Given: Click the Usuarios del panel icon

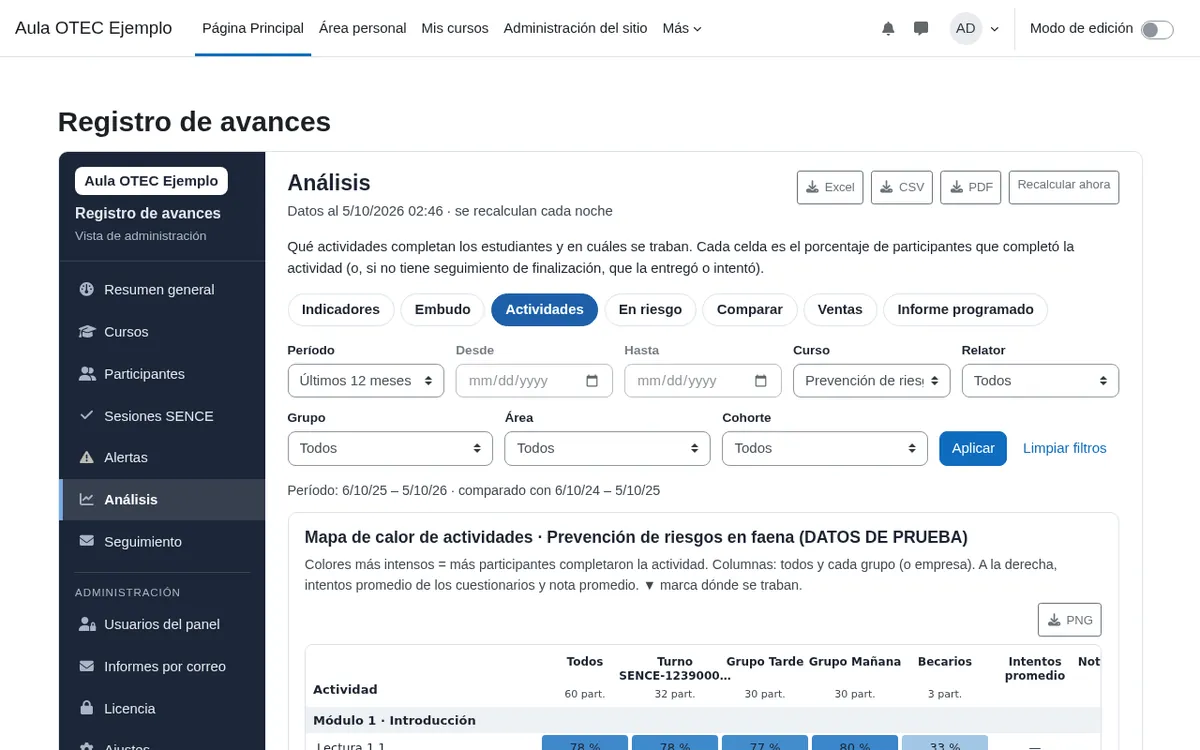Looking at the screenshot, I should click(86, 624).
